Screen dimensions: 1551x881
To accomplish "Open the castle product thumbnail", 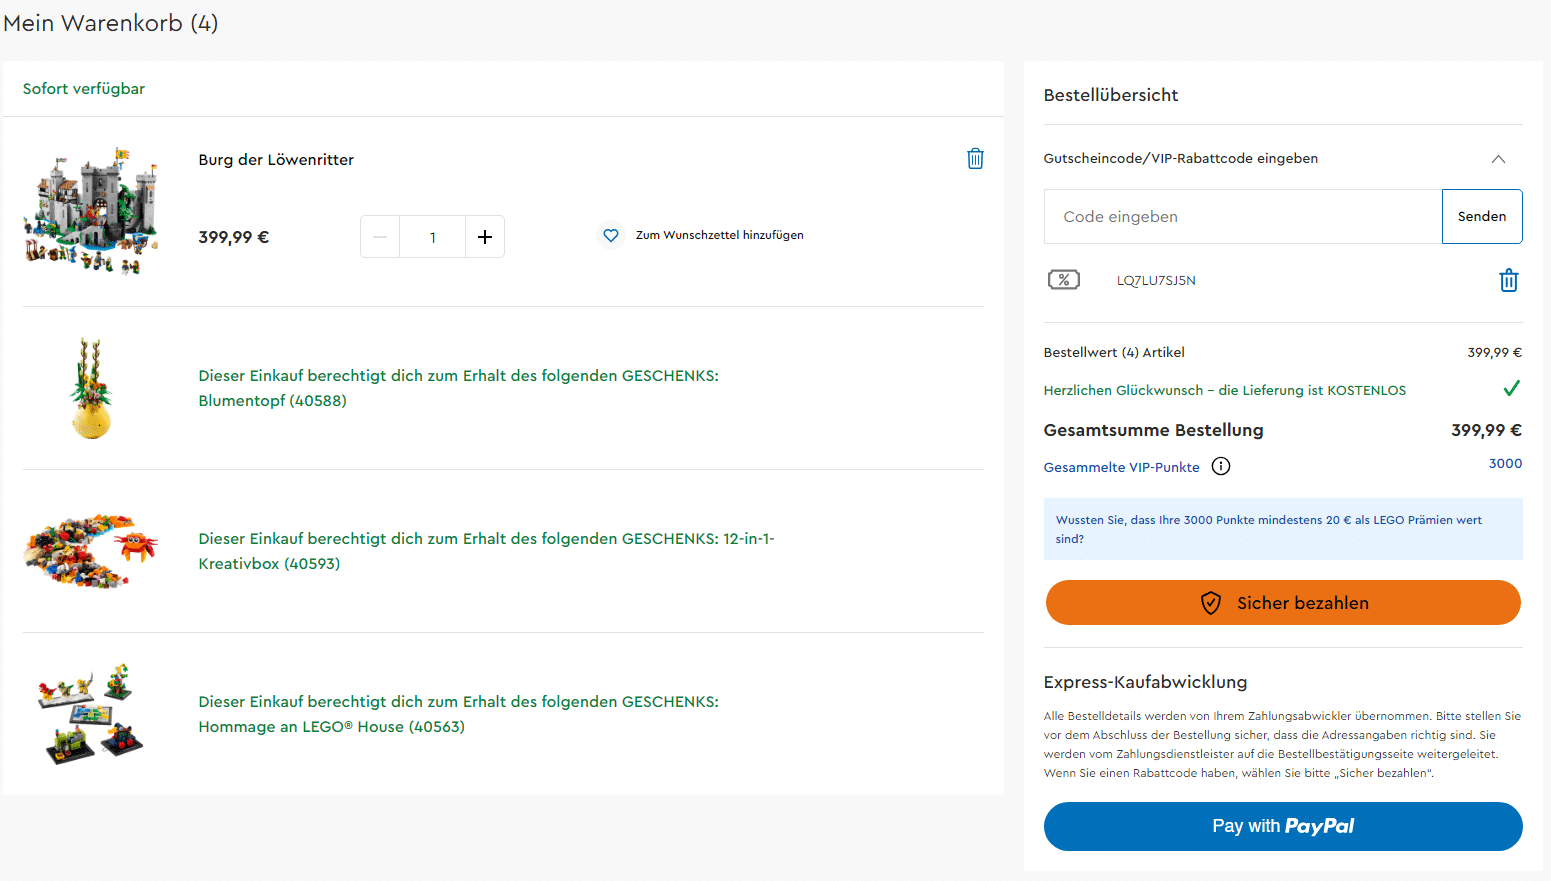I will tap(91, 211).
